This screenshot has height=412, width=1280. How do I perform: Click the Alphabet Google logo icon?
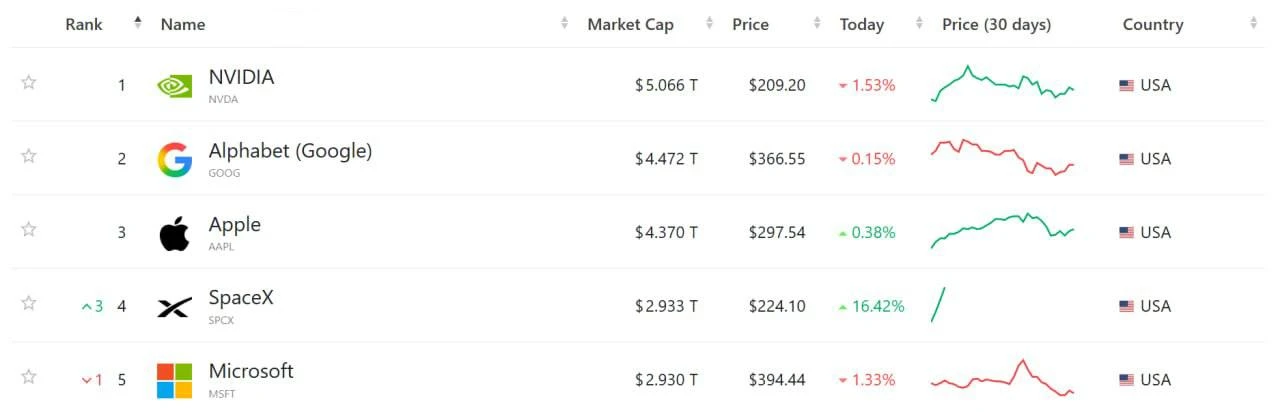tap(174, 160)
